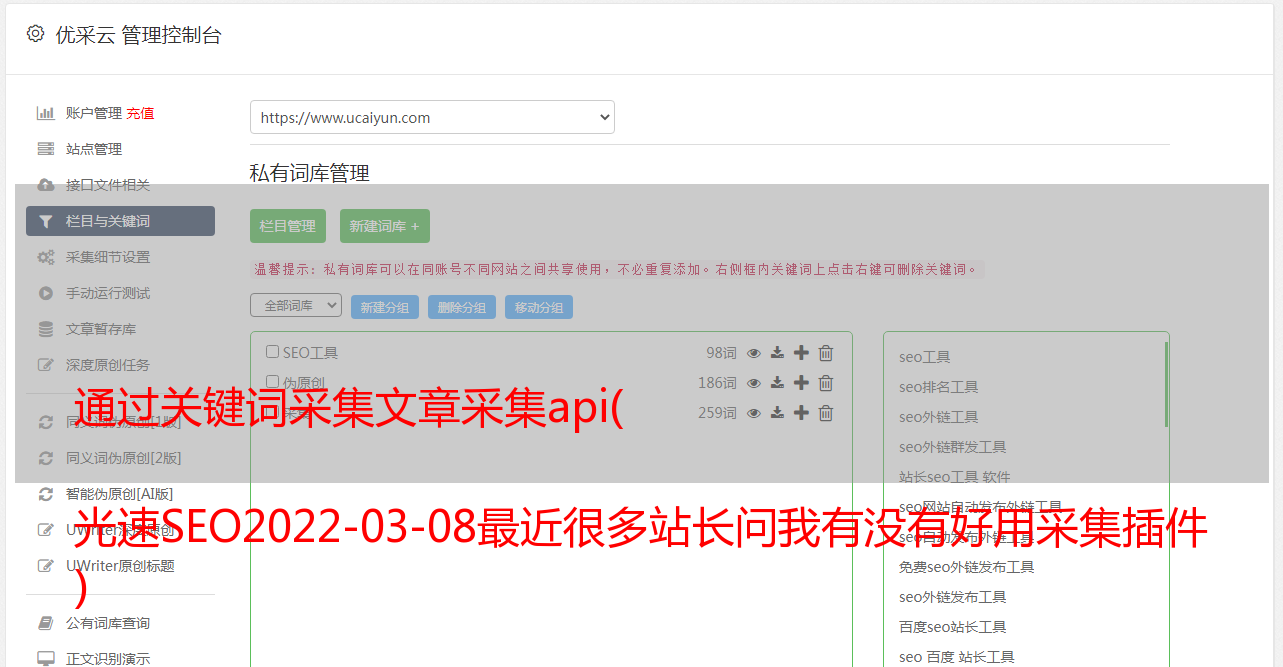Screen dimensions: 1283x667
Task: Select keyword "seo排名工具"
Action: click(939, 387)
